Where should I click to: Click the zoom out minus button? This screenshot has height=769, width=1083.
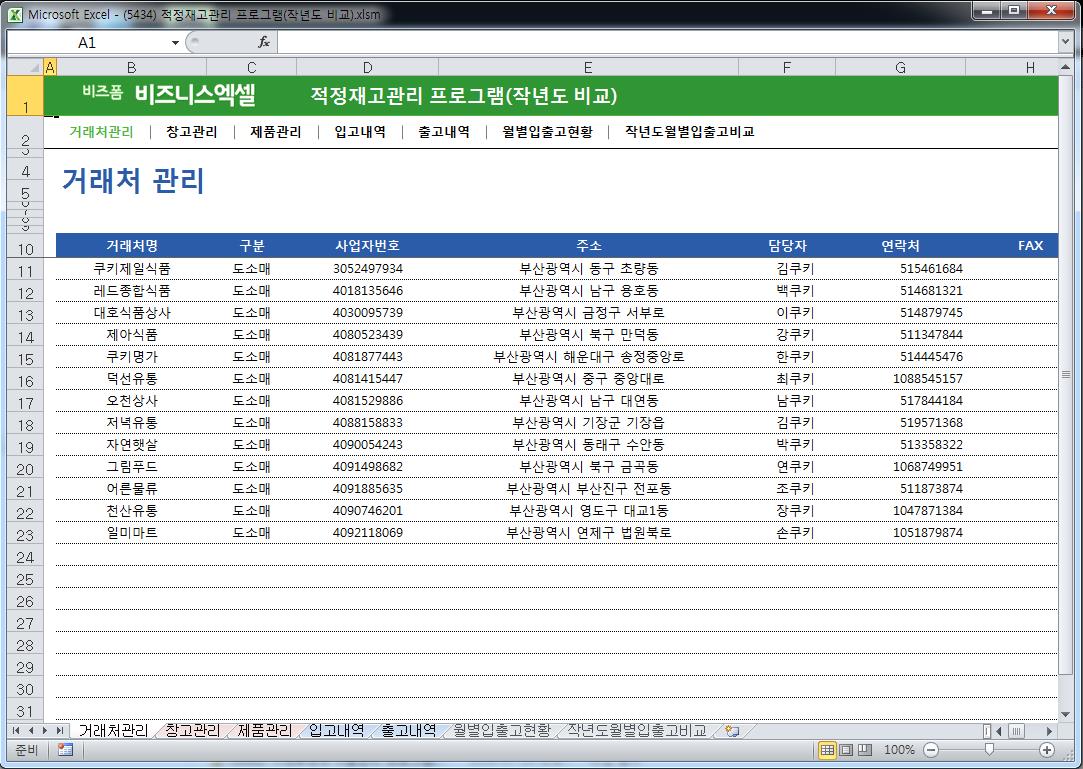[930, 750]
